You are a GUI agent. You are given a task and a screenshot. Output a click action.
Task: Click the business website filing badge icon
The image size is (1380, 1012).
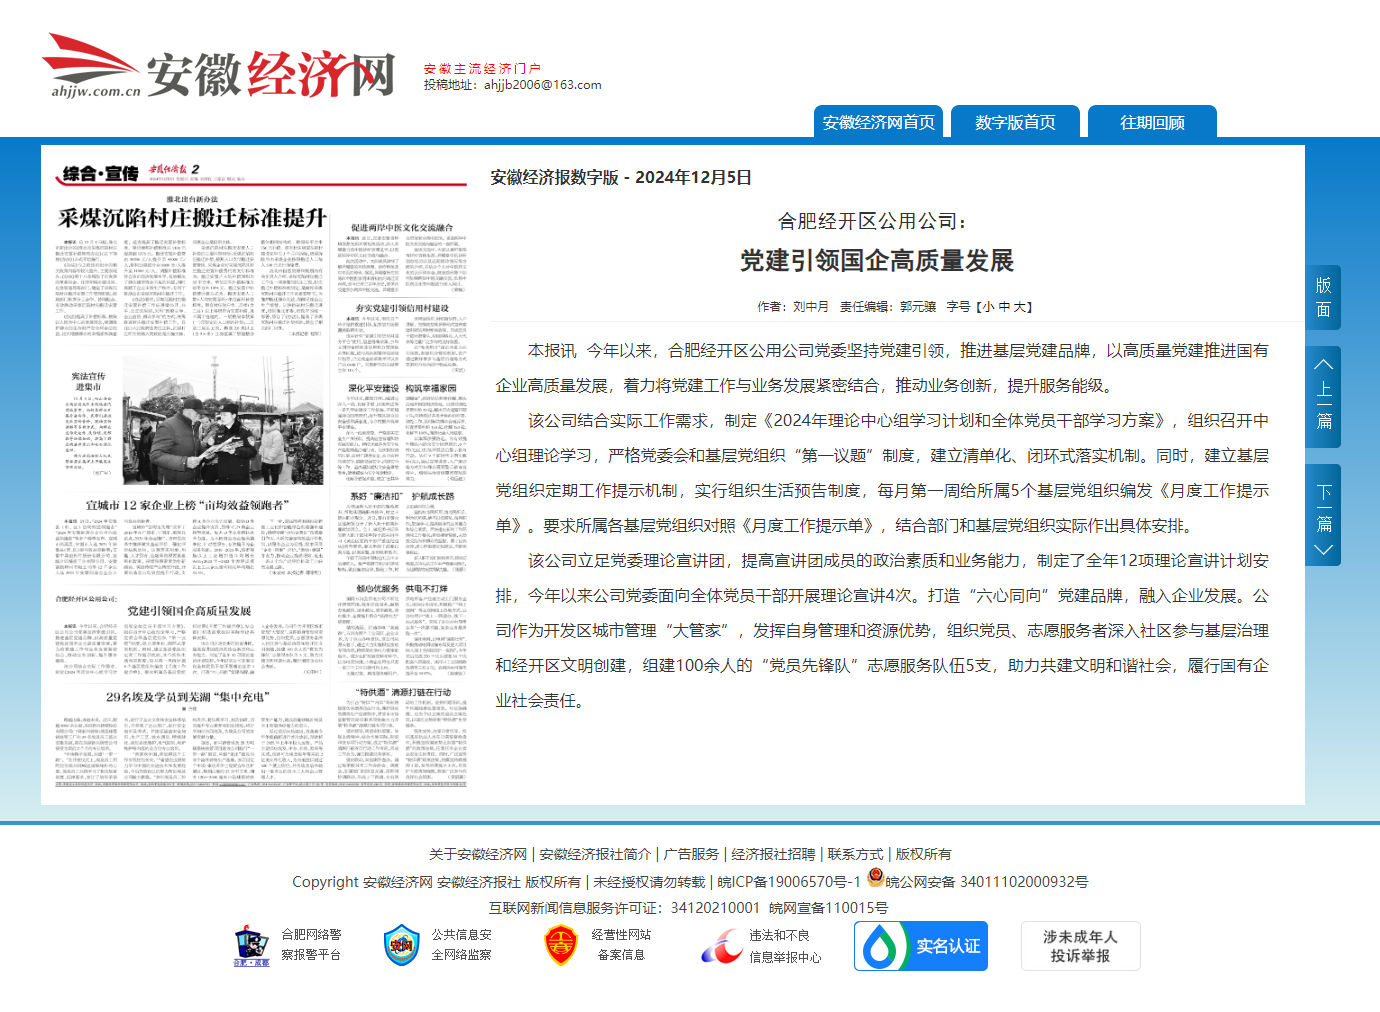[x=561, y=945]
